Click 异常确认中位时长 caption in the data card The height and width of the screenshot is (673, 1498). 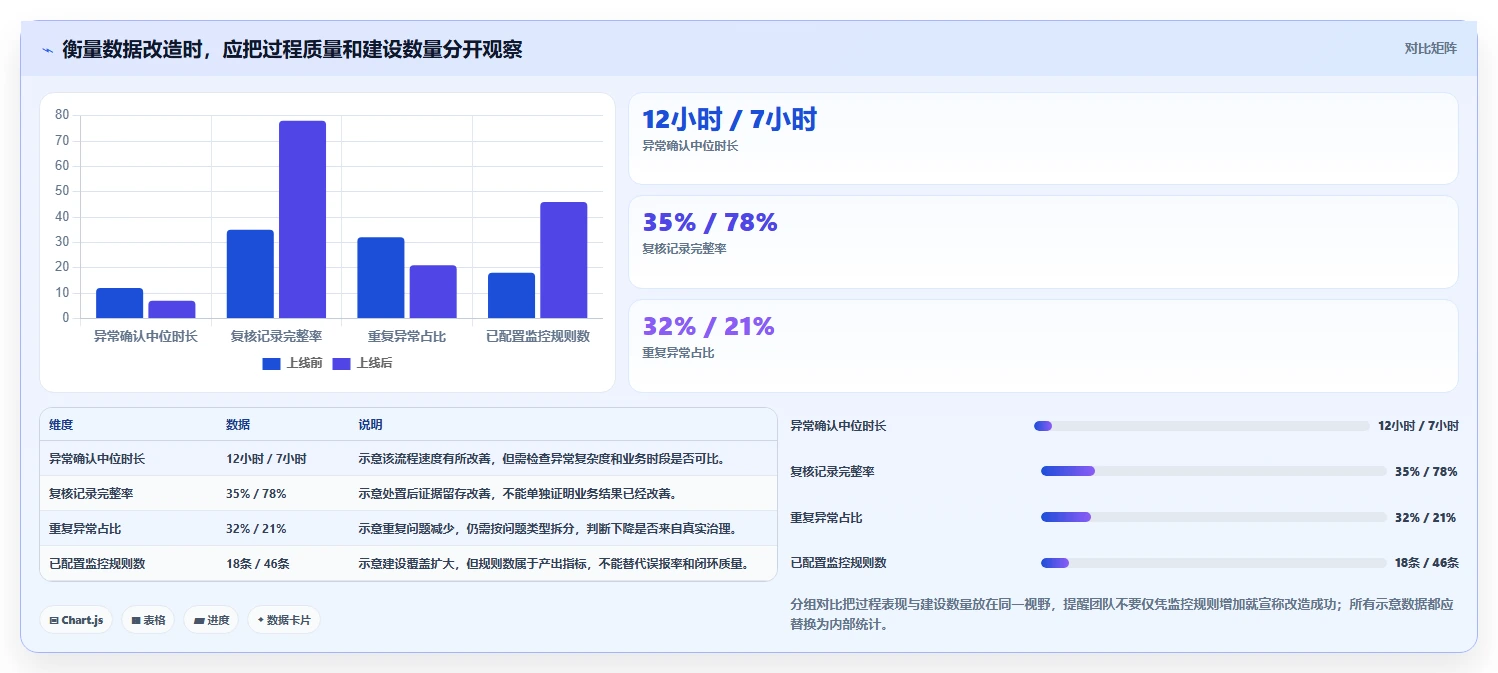pyautogui.click(x=690, y=146)
